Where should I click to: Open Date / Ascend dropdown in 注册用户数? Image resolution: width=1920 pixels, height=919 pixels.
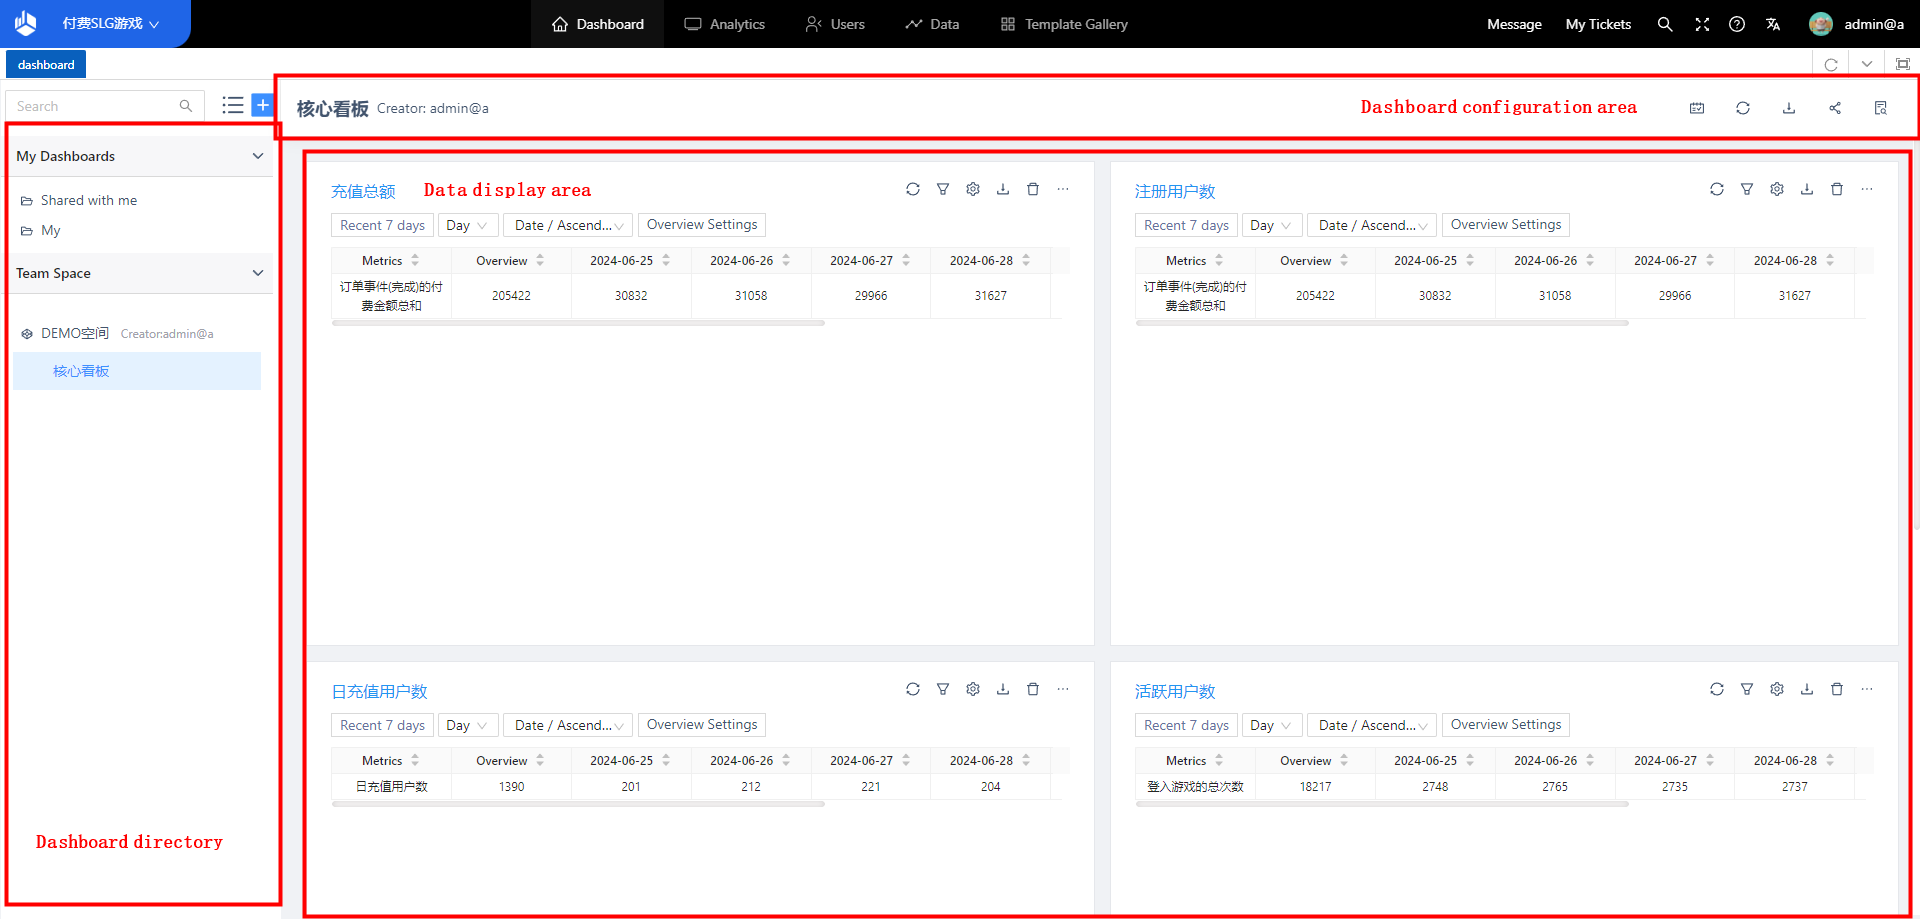tap(1372, 225)
